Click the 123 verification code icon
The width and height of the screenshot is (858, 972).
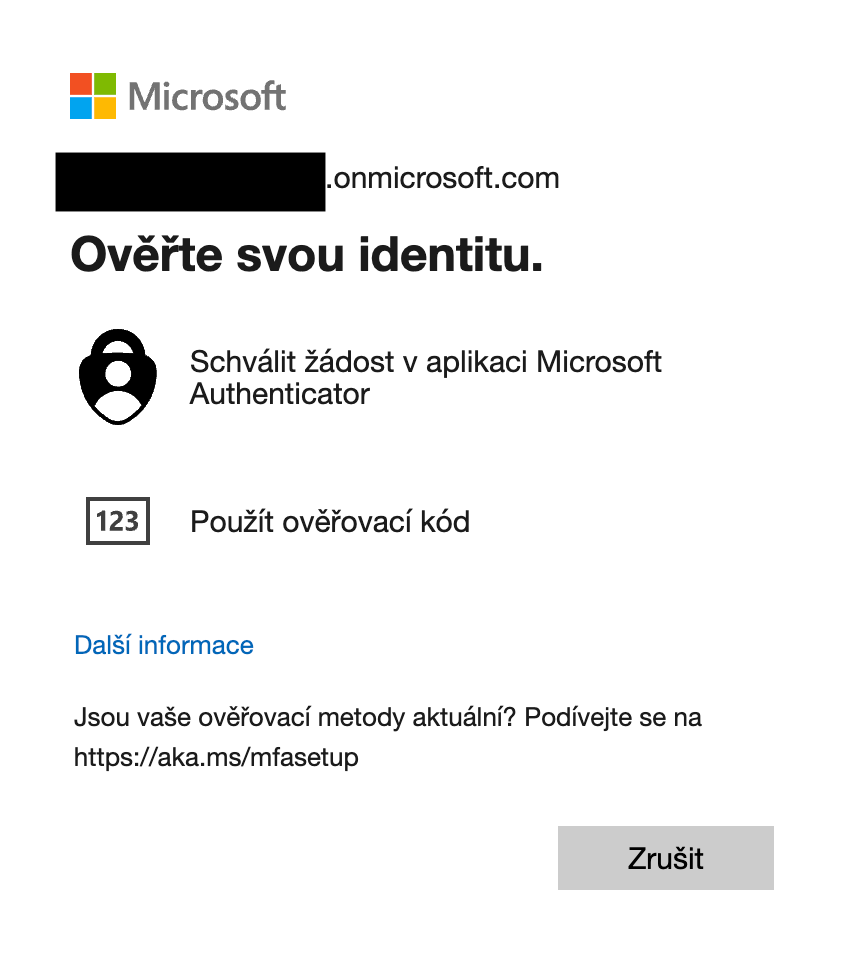tap(118, 521)
